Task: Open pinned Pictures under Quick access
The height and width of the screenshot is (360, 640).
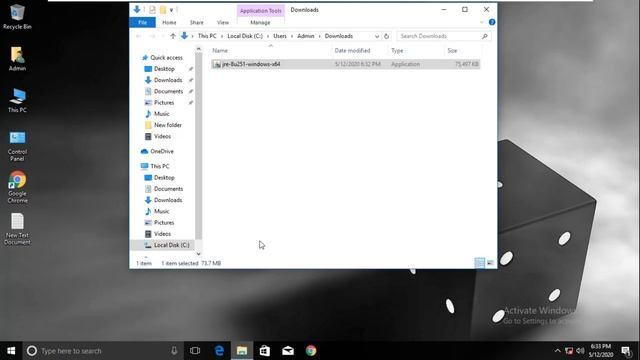Action: (x=164, y=102)
